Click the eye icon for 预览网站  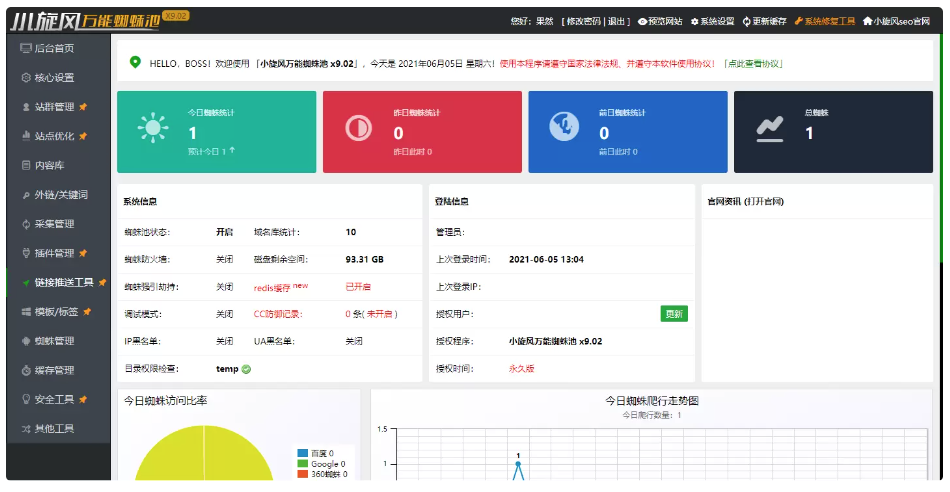(642, 21)
